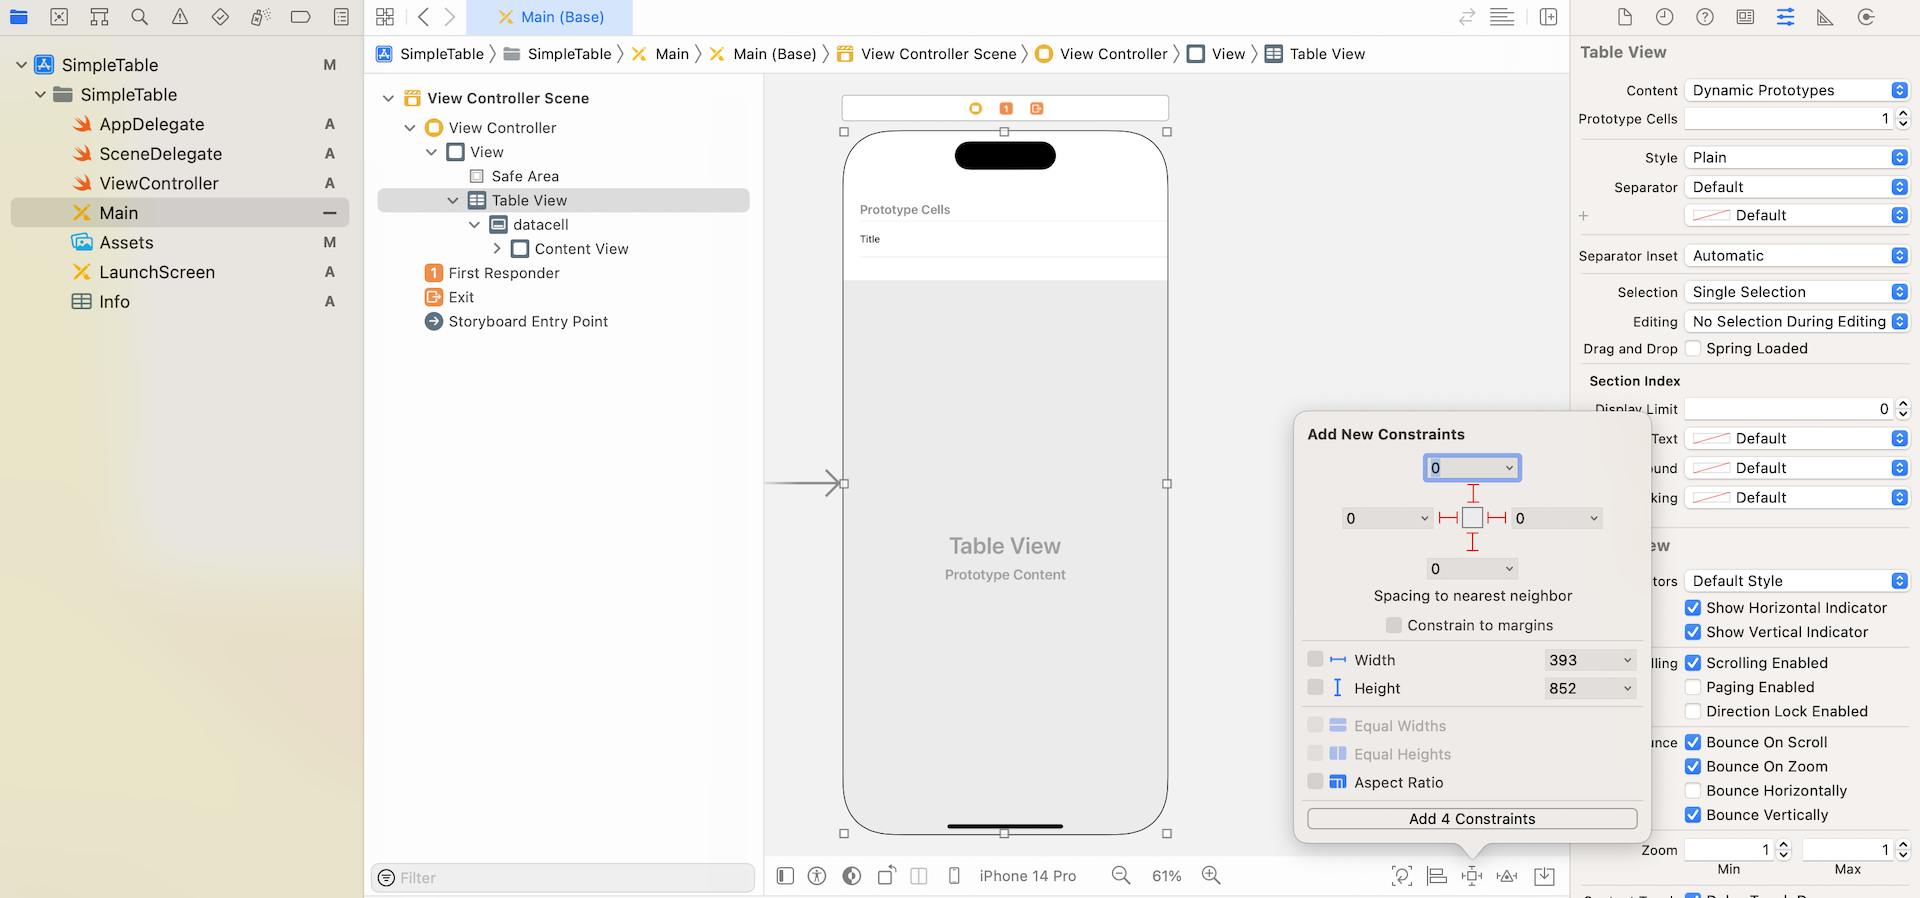Open the editor options lines icon

point(1502,17)
